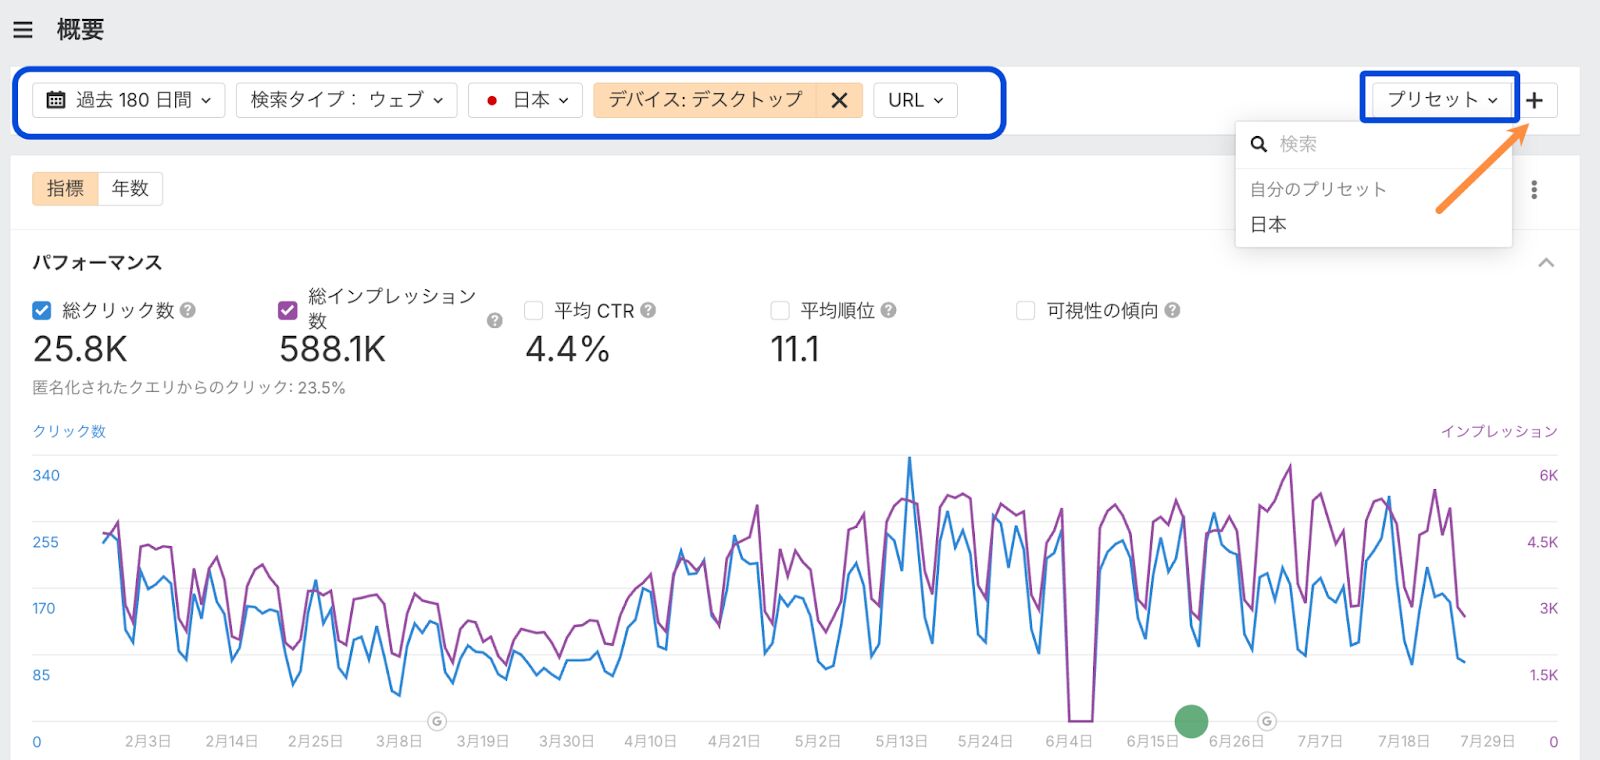
Task: Click help icon next to 総クリック数
Action: (x=188, y=311)
